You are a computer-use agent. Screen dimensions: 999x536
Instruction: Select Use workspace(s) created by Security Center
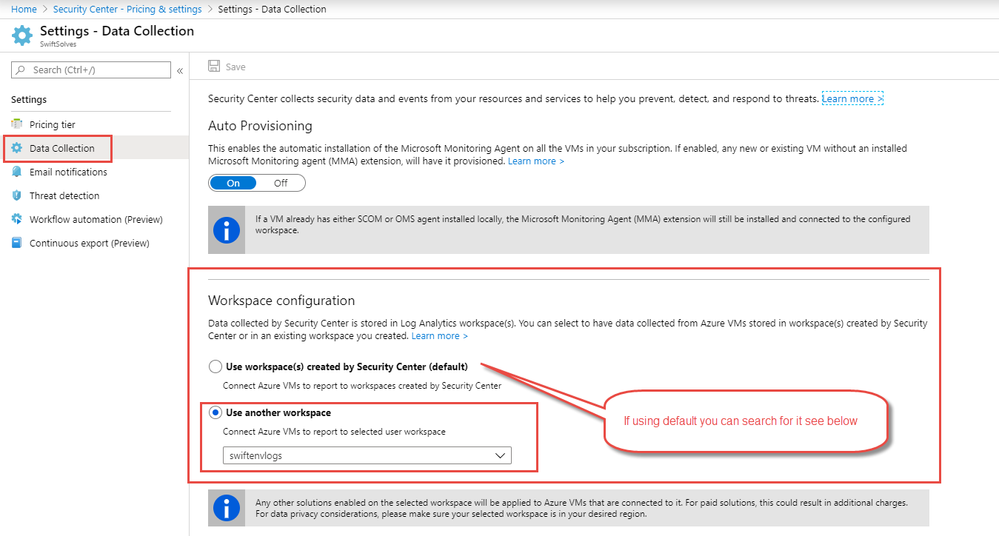click(215, 366)
